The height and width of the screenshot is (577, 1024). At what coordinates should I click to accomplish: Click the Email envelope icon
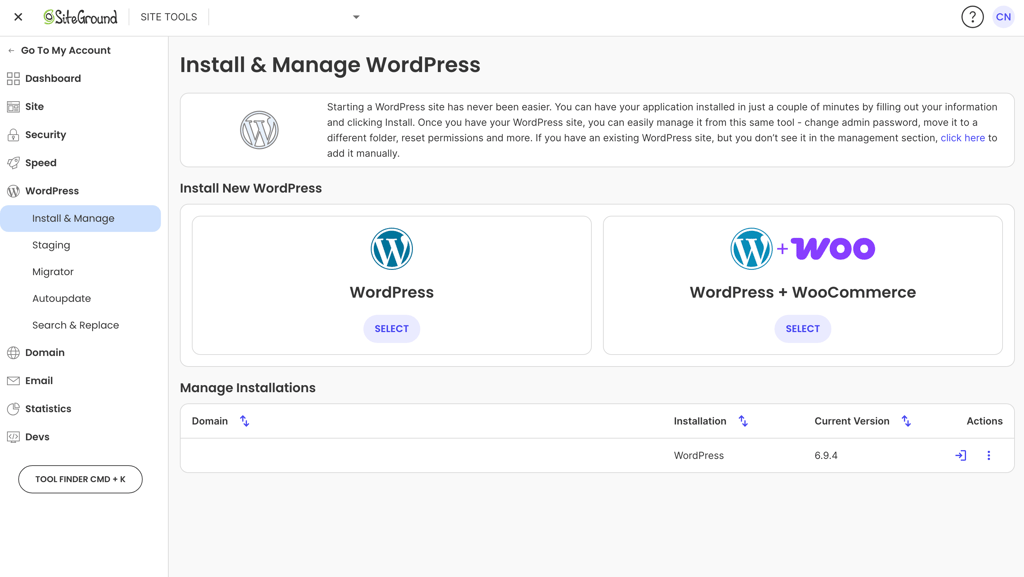coord(13,381)
